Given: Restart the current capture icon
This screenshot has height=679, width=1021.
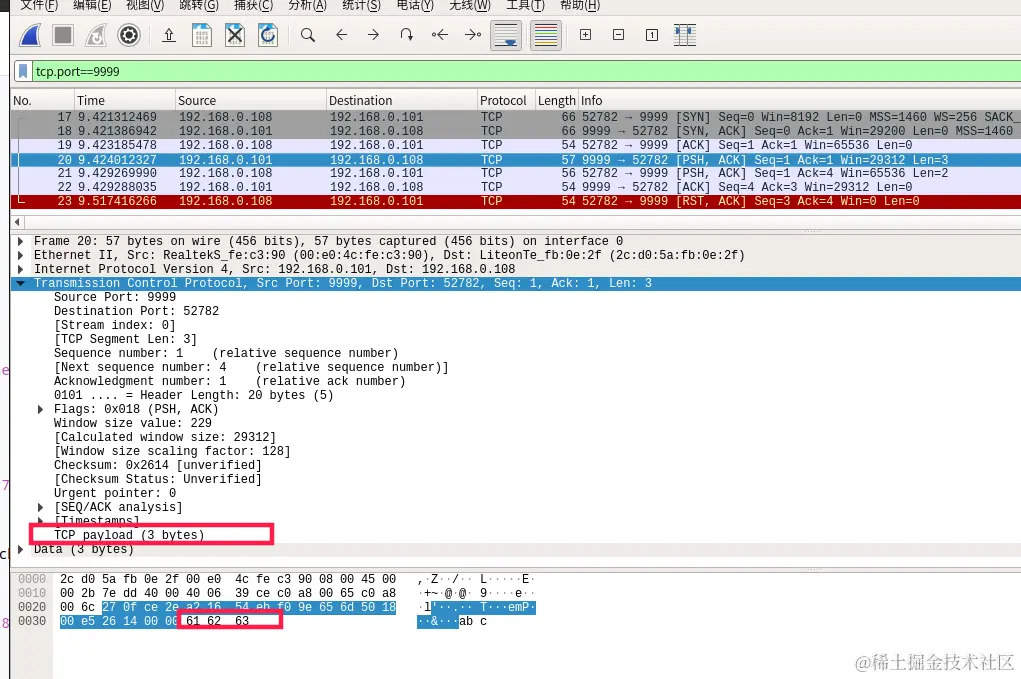Looking at the screenshot, I should tap(96, 35).
